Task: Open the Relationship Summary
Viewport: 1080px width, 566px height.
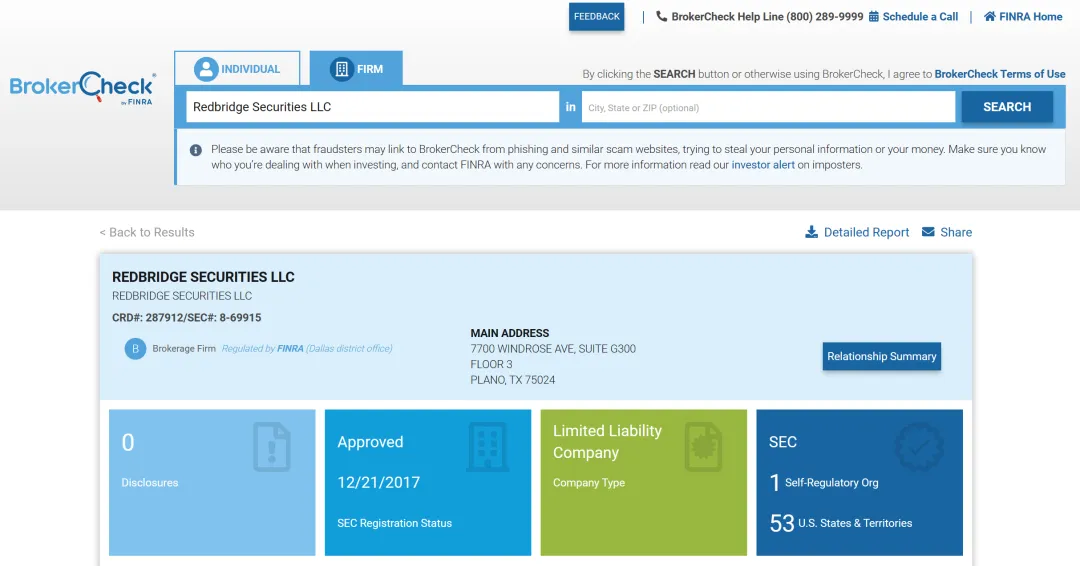Action: tap(882, 356)
